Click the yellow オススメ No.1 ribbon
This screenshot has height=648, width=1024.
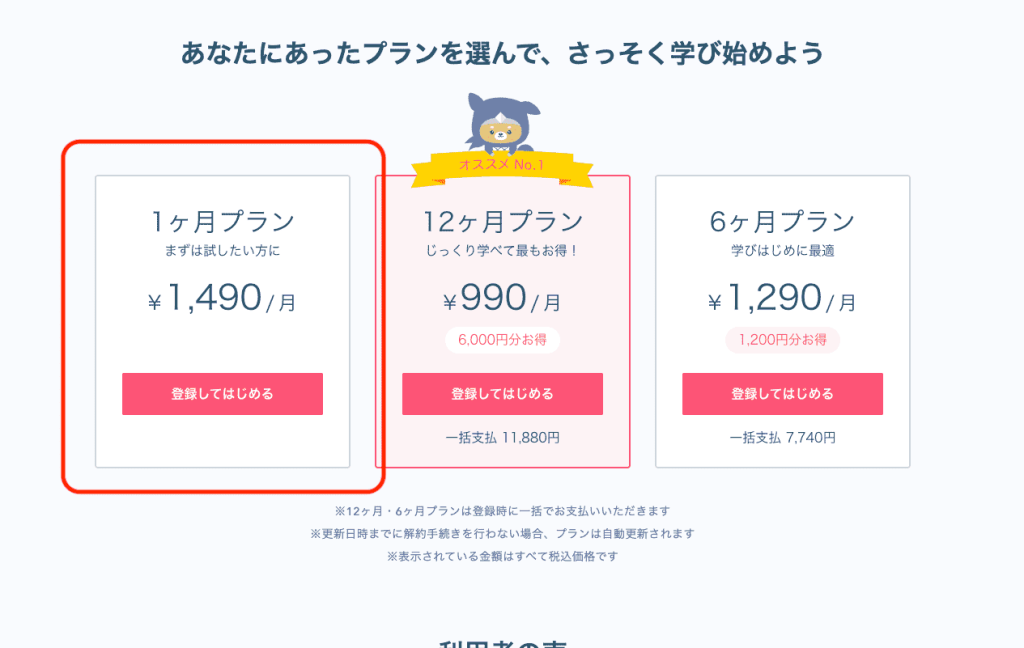click(x=502, y=163)
